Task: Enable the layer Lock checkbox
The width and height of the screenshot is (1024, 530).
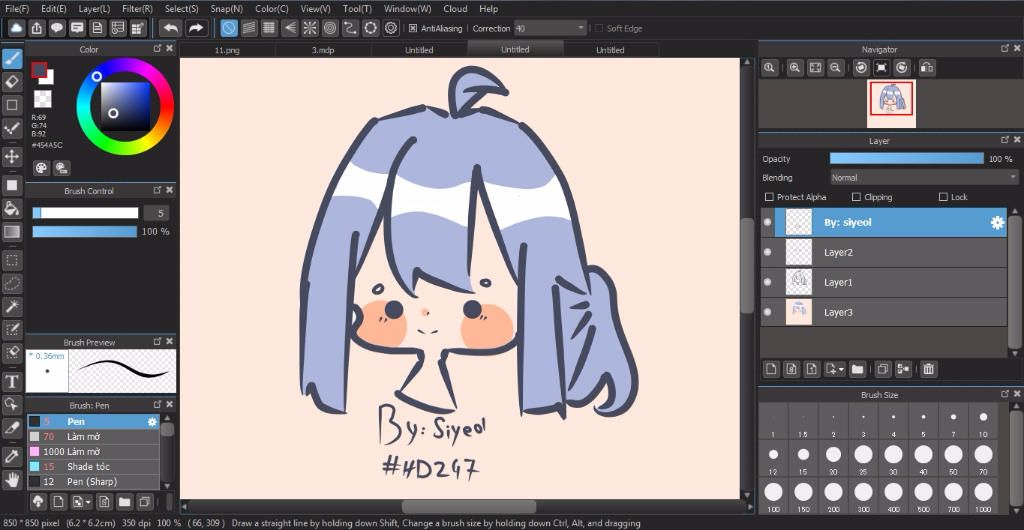Action: tap(943, 196)
